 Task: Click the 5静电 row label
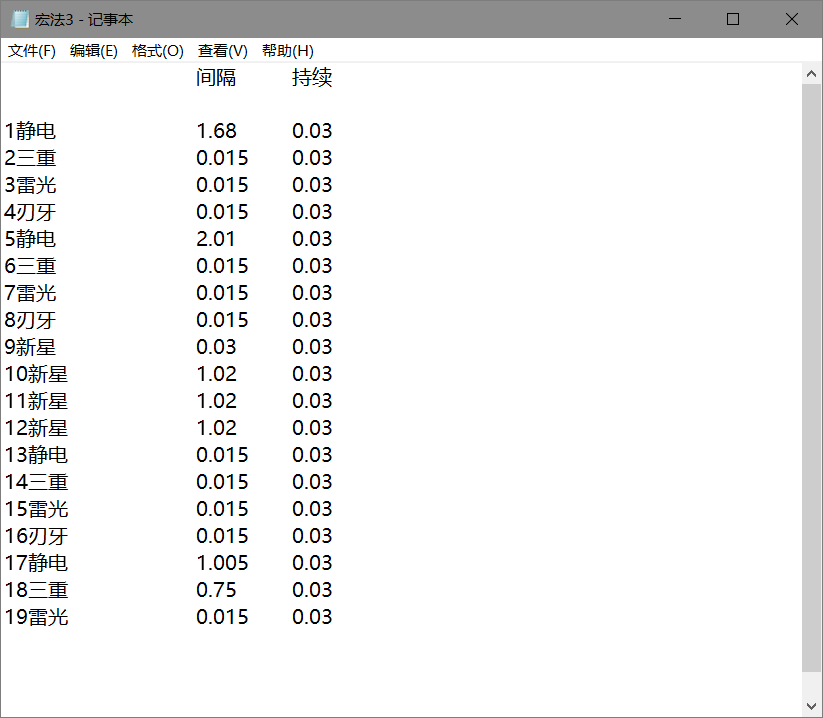30,239
